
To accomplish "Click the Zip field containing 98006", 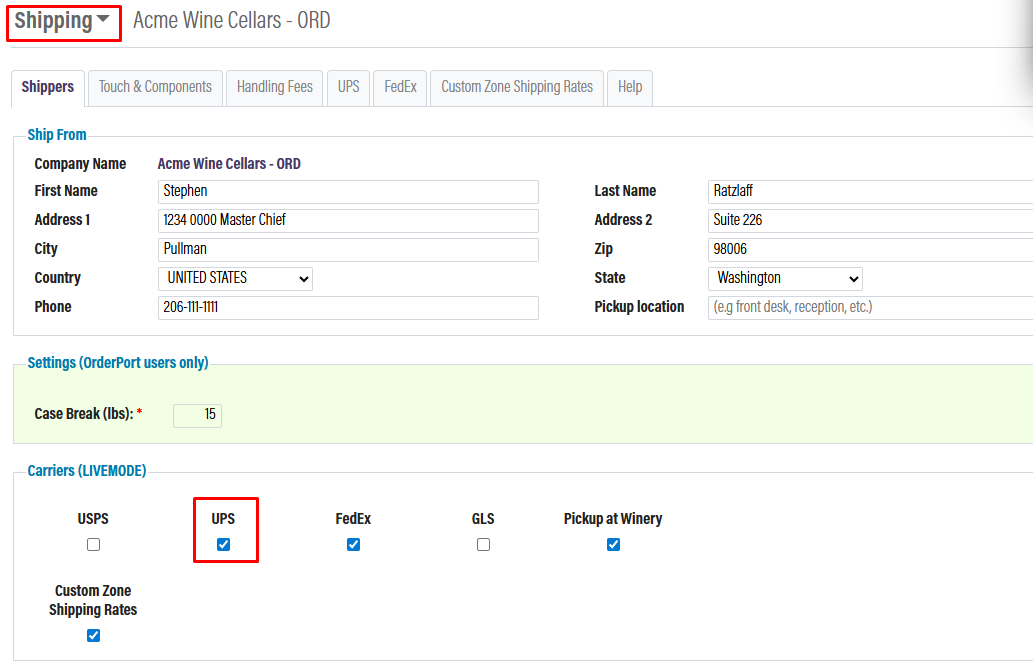I will [870, 250].
